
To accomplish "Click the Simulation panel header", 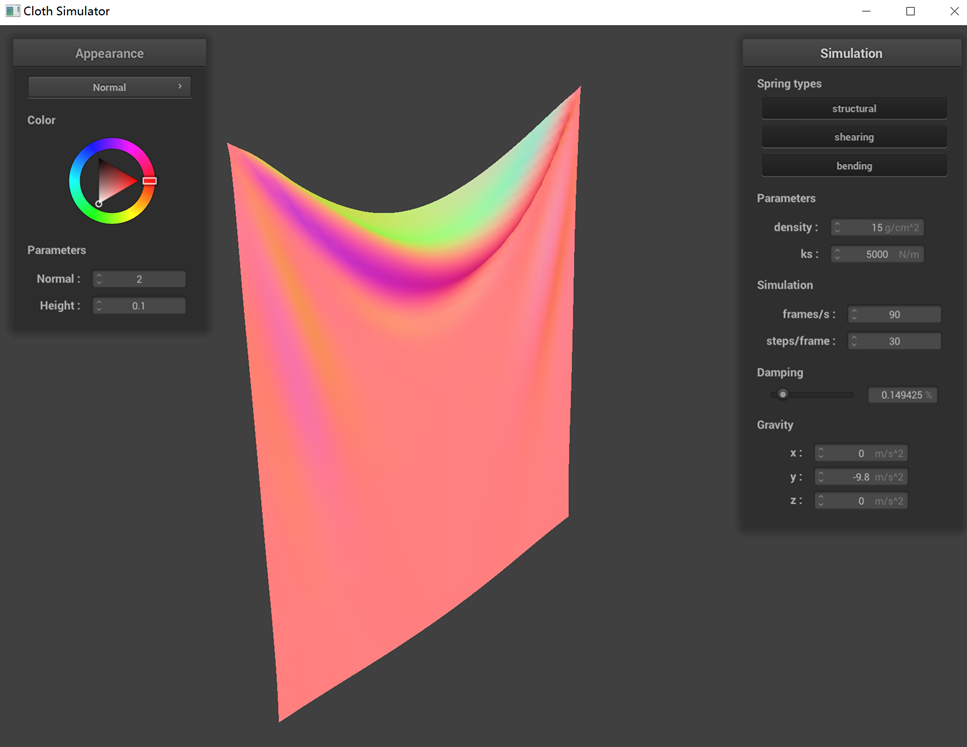I will (851, 53).
